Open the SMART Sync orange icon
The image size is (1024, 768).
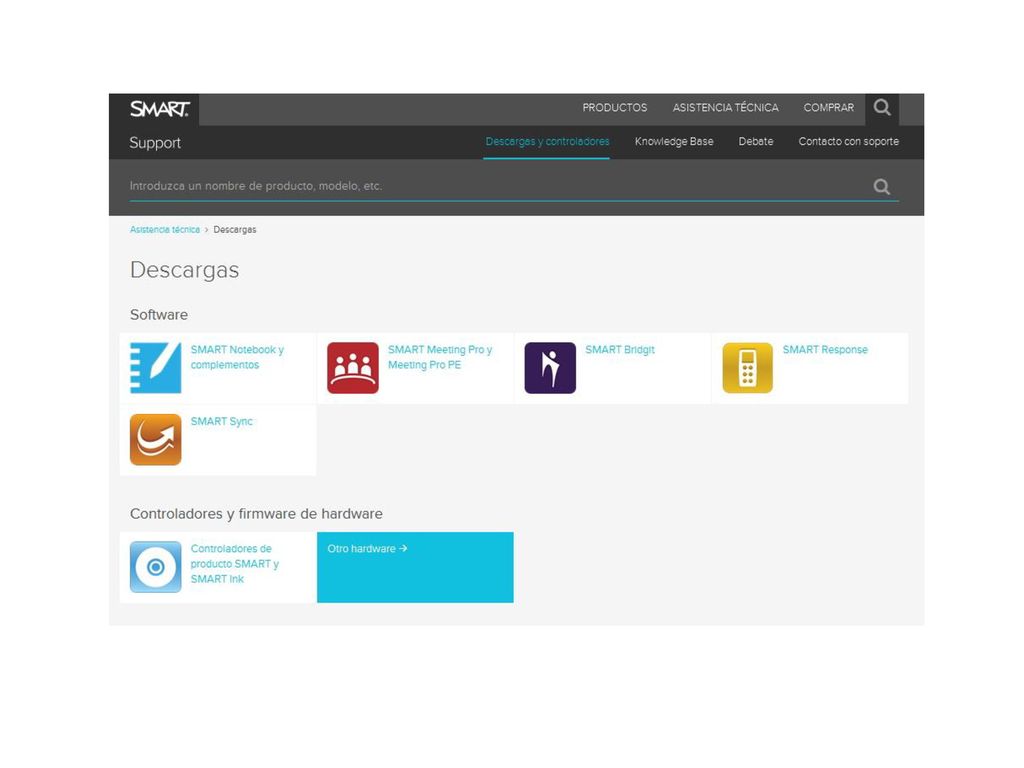tap(155, 440)
